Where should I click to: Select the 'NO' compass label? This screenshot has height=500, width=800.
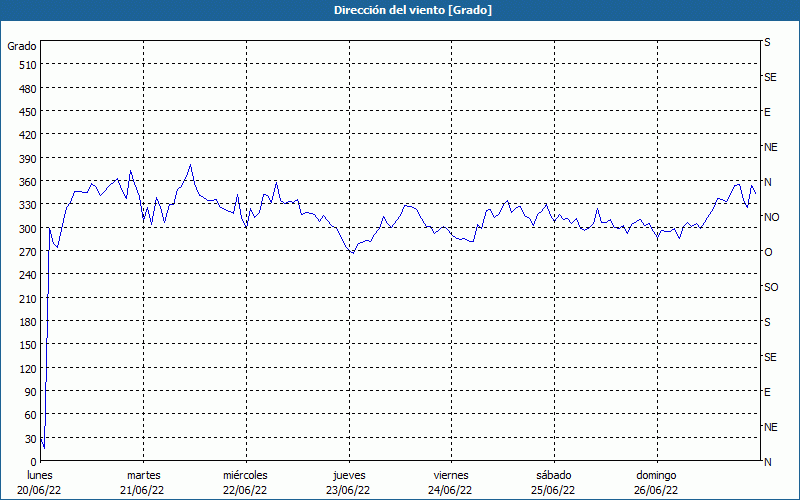tap(771, 217)
